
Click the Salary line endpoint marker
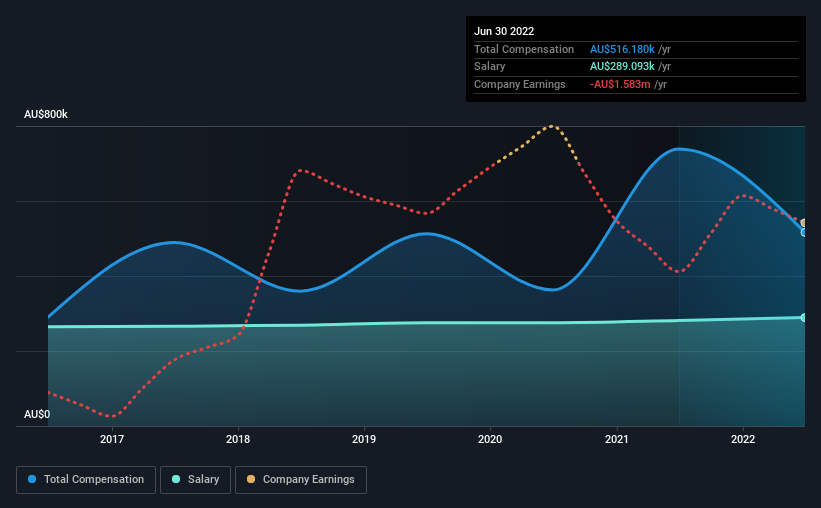(804, 317)
